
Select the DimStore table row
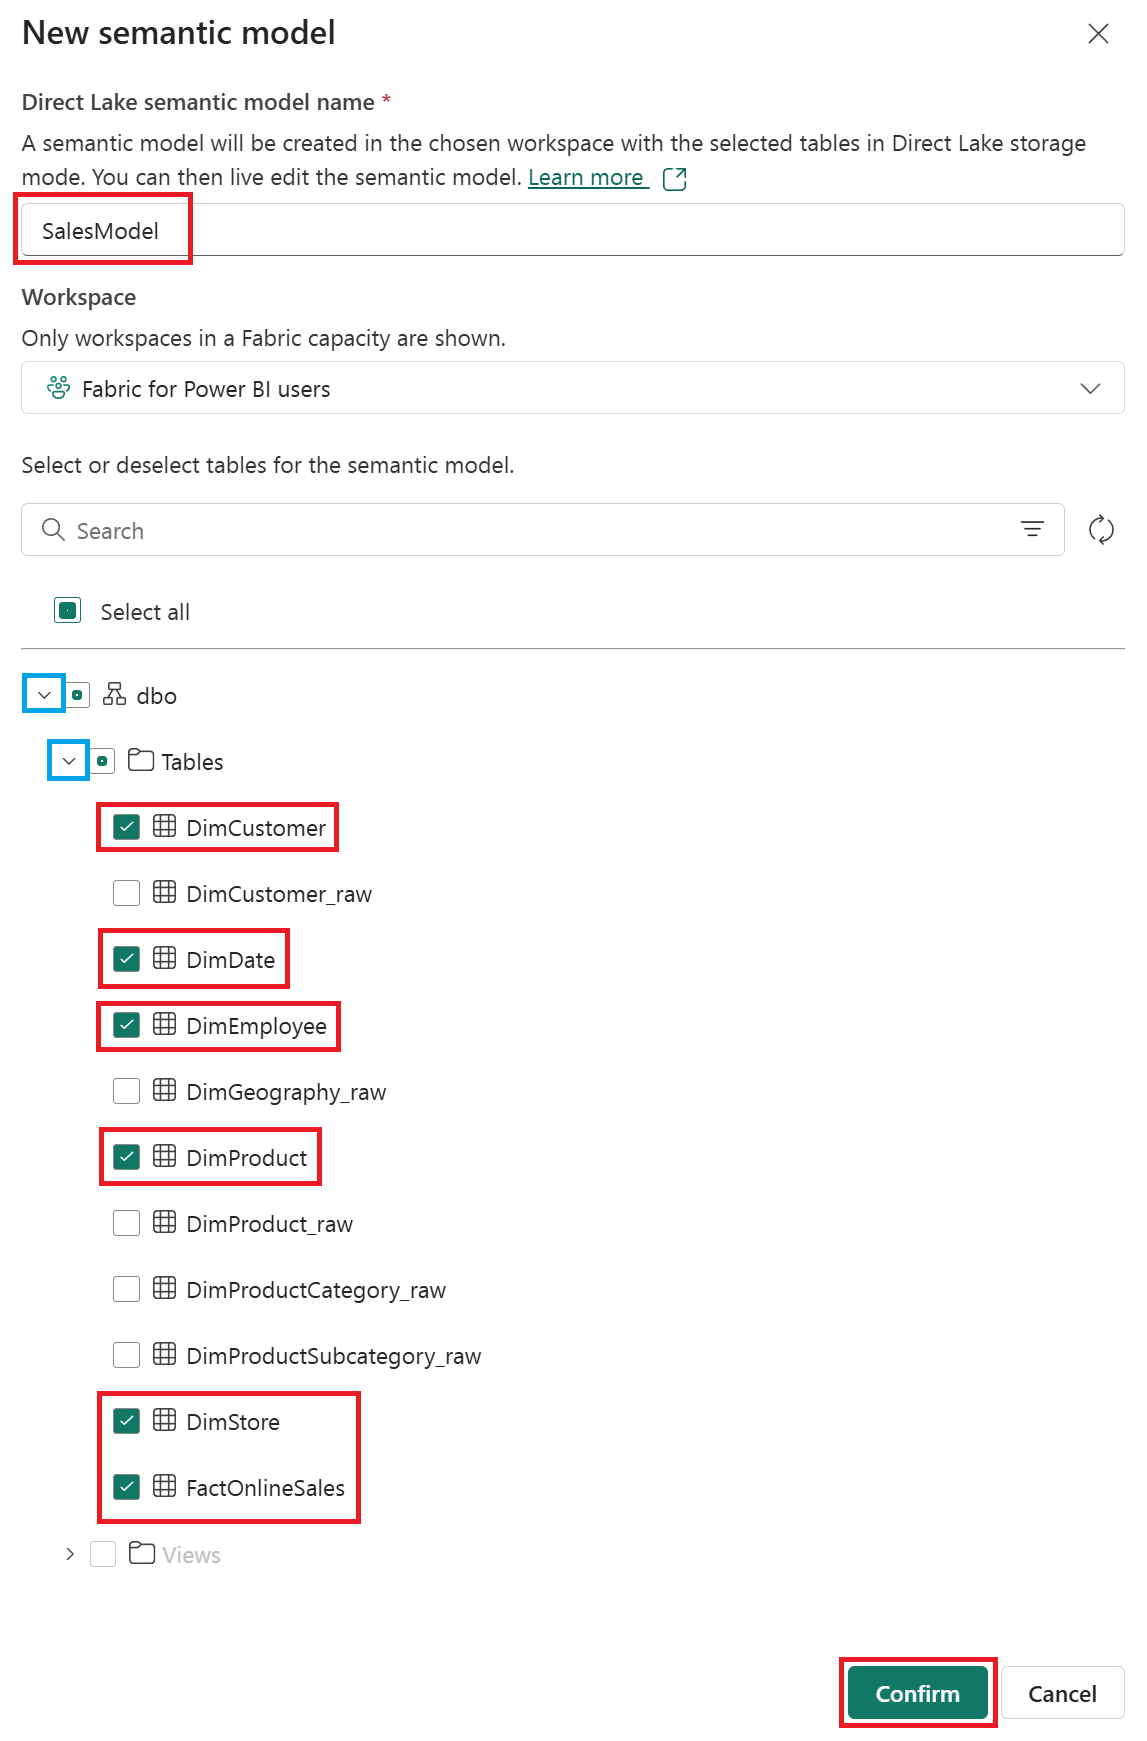(233, 1422)
